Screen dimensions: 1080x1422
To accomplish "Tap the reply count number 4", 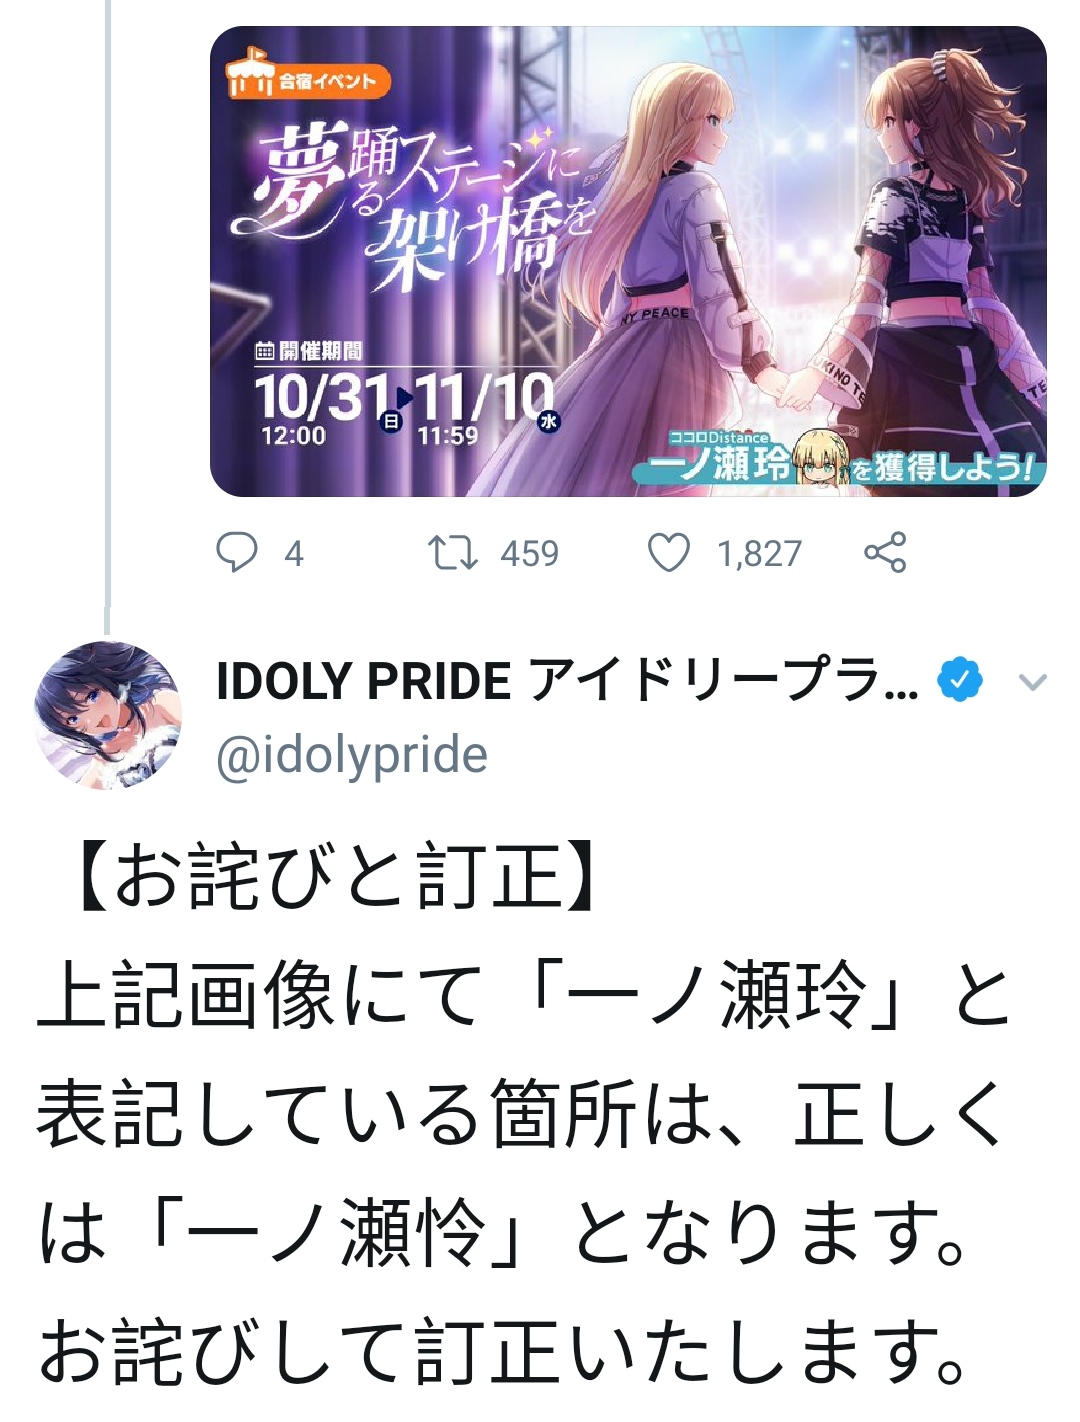I will [x=293, y=553].
